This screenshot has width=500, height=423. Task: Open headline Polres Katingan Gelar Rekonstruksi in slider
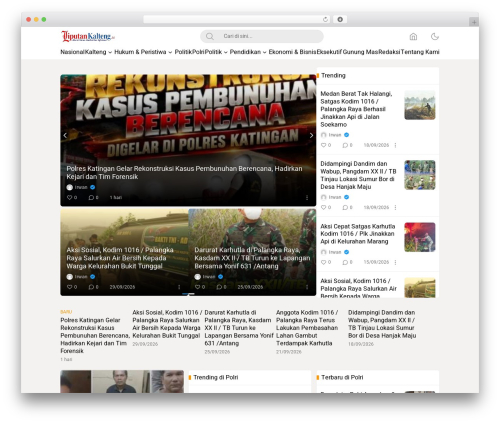click(x=184, y=173)
